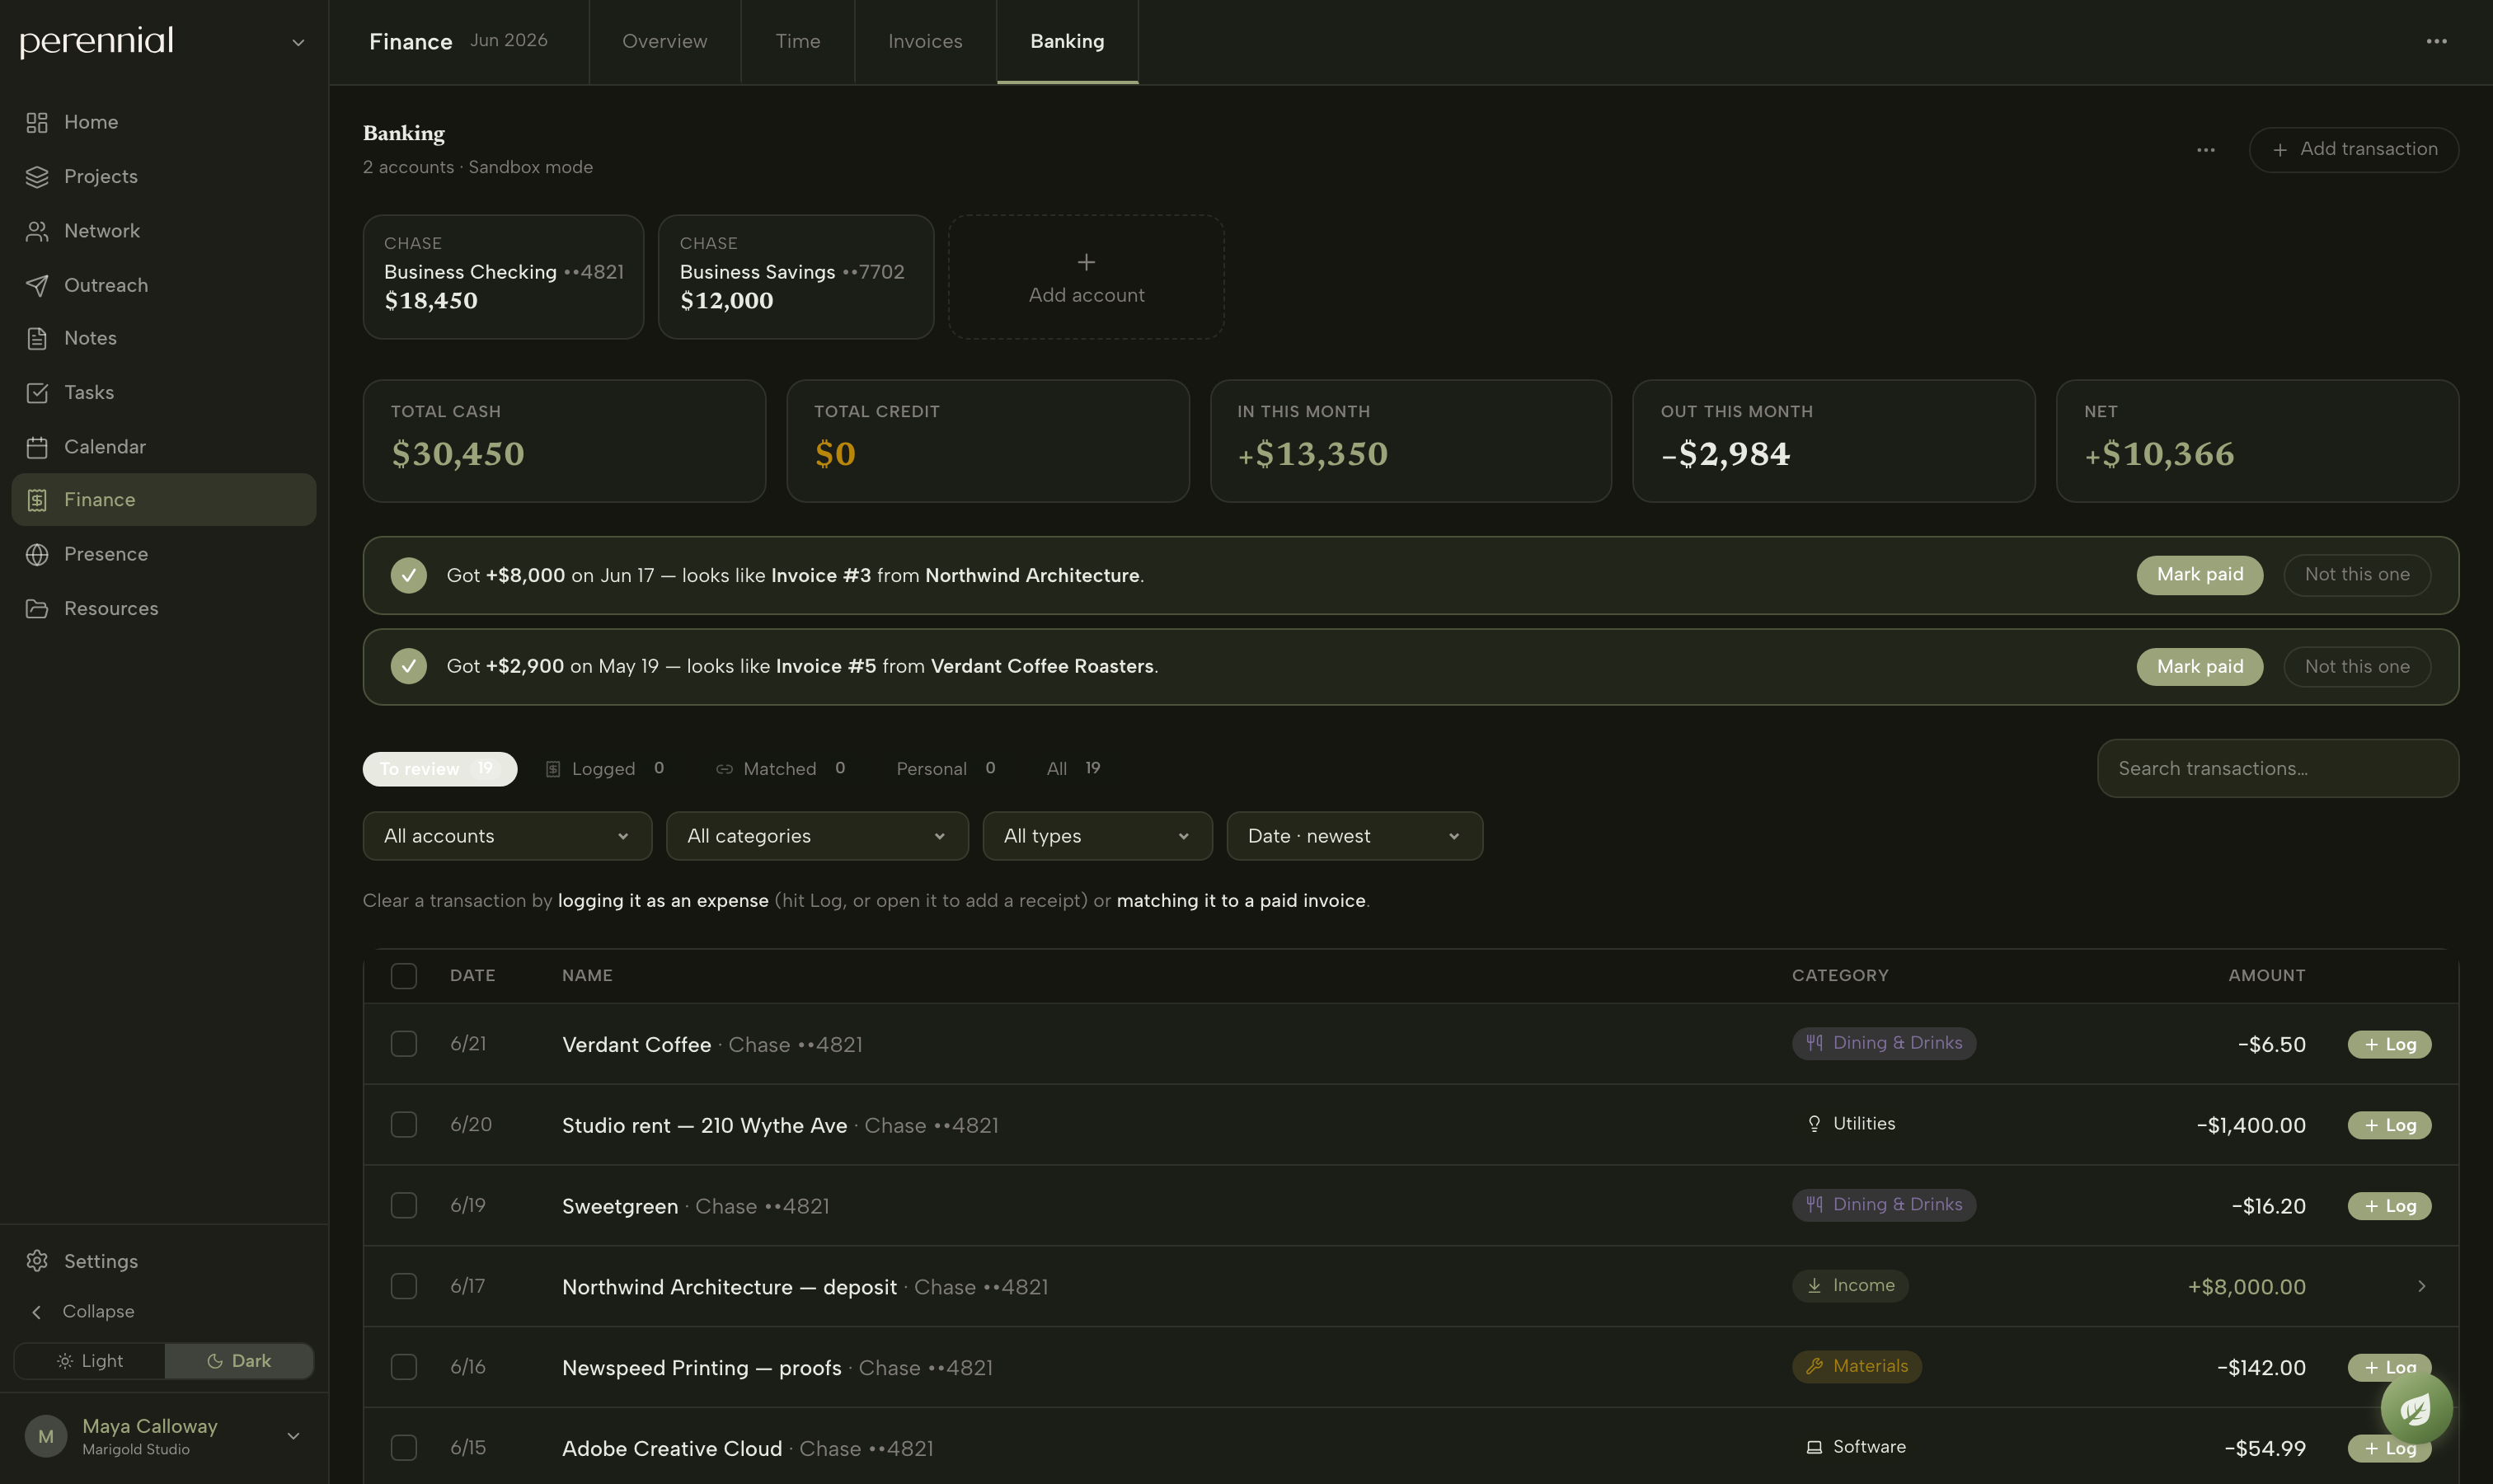2493x1484 pixels.
Task: Switch to the Invoices tab
Action: coord(925,41)
